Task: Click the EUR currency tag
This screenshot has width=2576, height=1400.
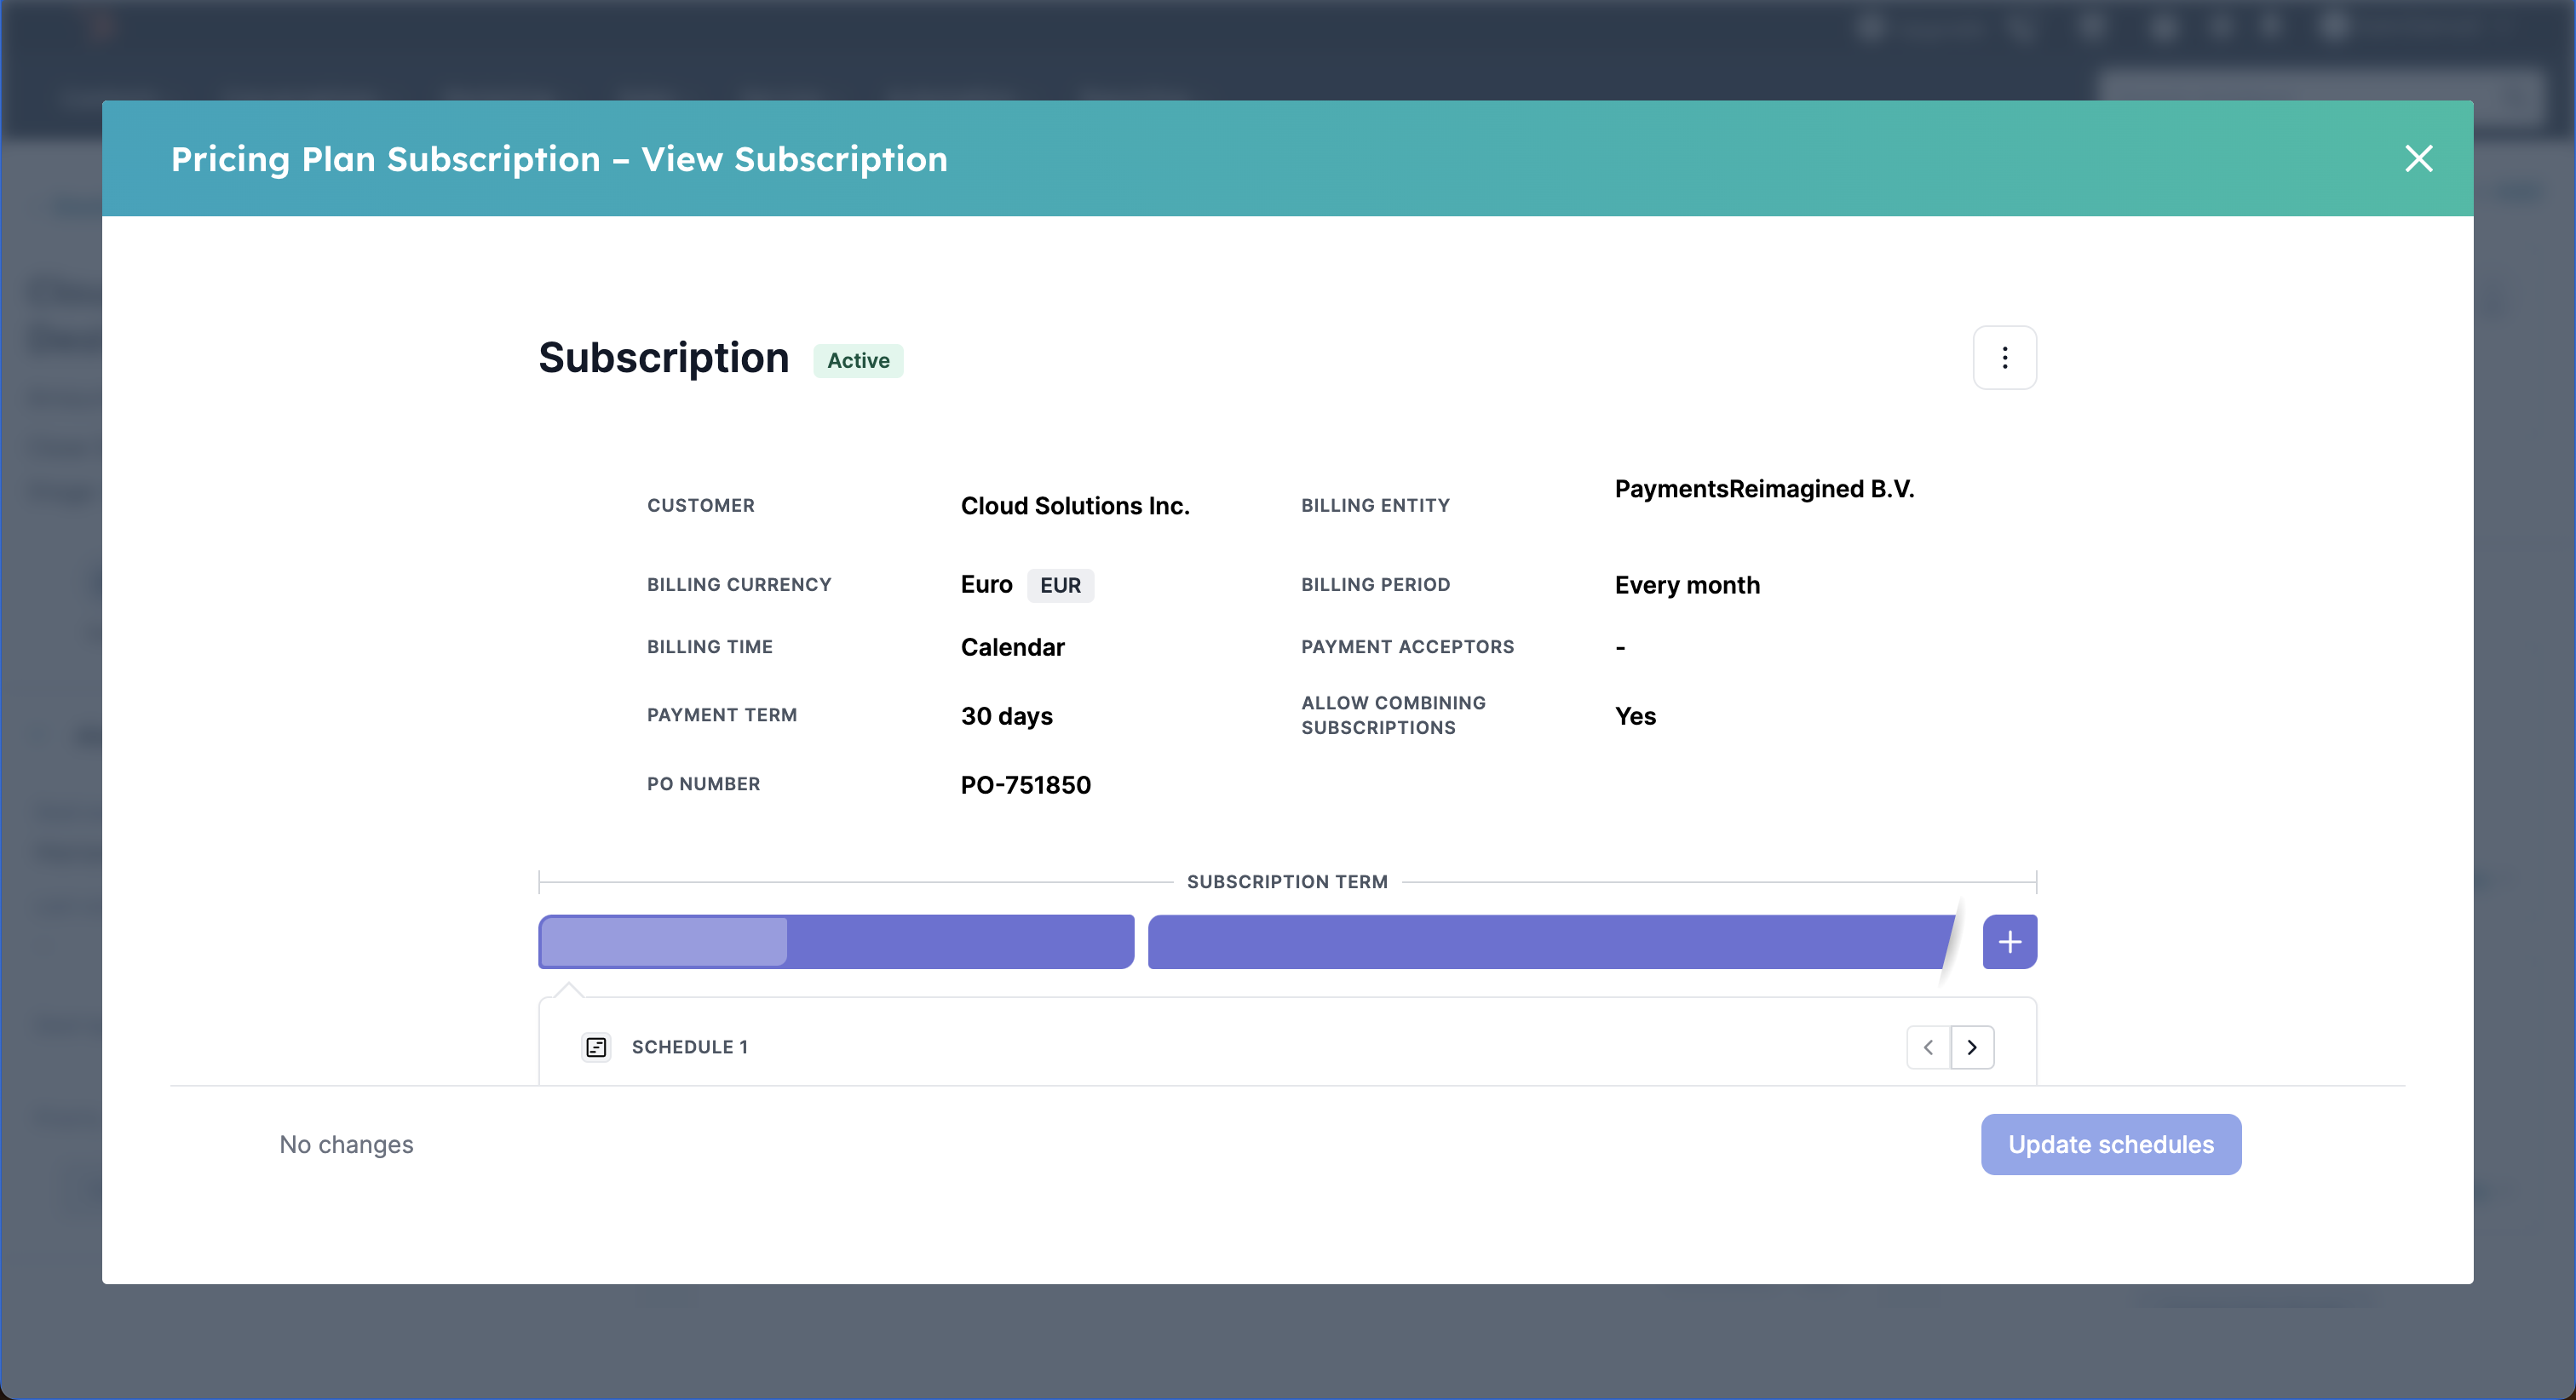Action: pyautogui.click(x=1060, y=586)
